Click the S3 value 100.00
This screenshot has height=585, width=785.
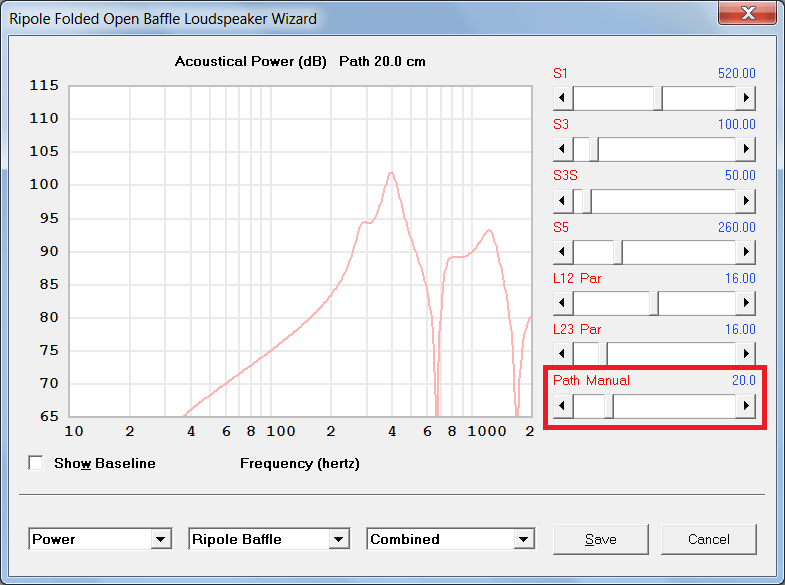point(736,124)
